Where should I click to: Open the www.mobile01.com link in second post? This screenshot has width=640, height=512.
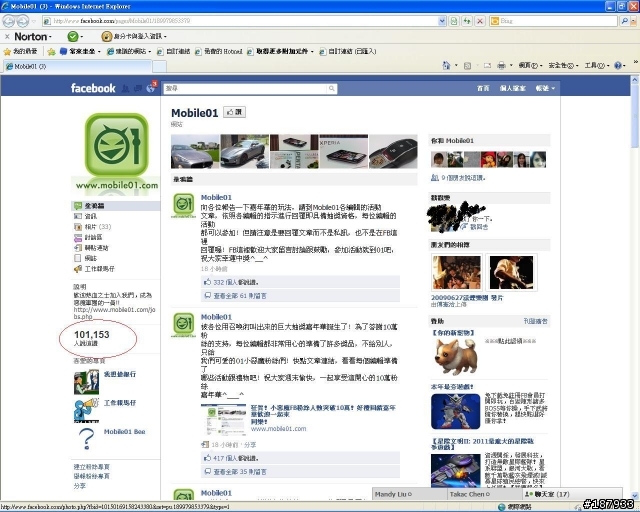278,429
